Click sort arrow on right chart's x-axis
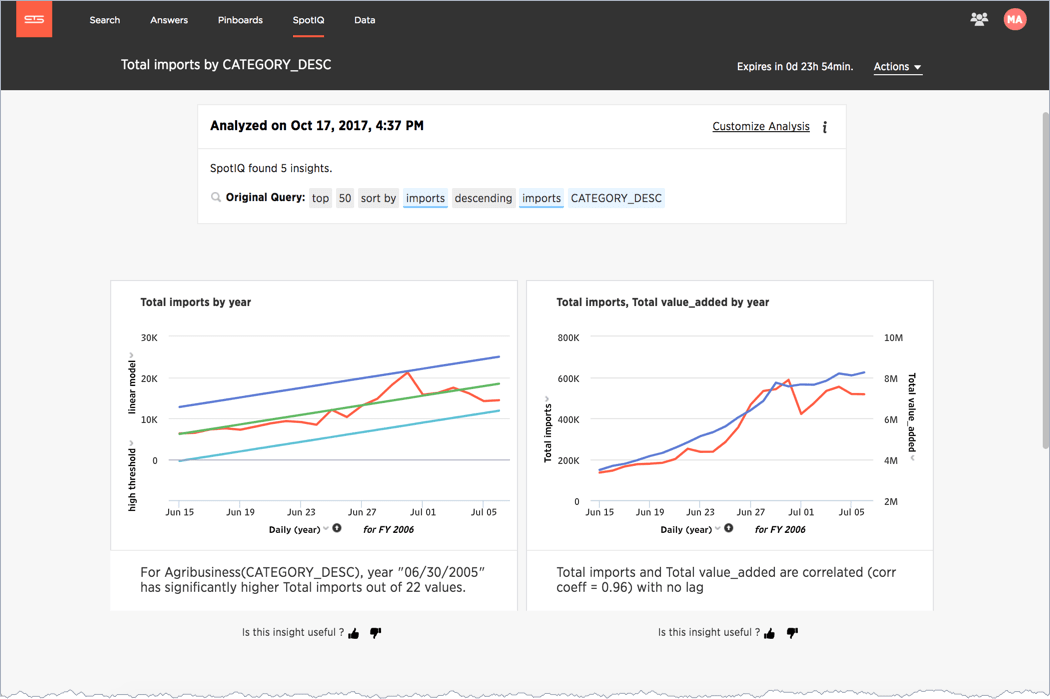Screen dimensions: 1050x699 coord(729,528)
